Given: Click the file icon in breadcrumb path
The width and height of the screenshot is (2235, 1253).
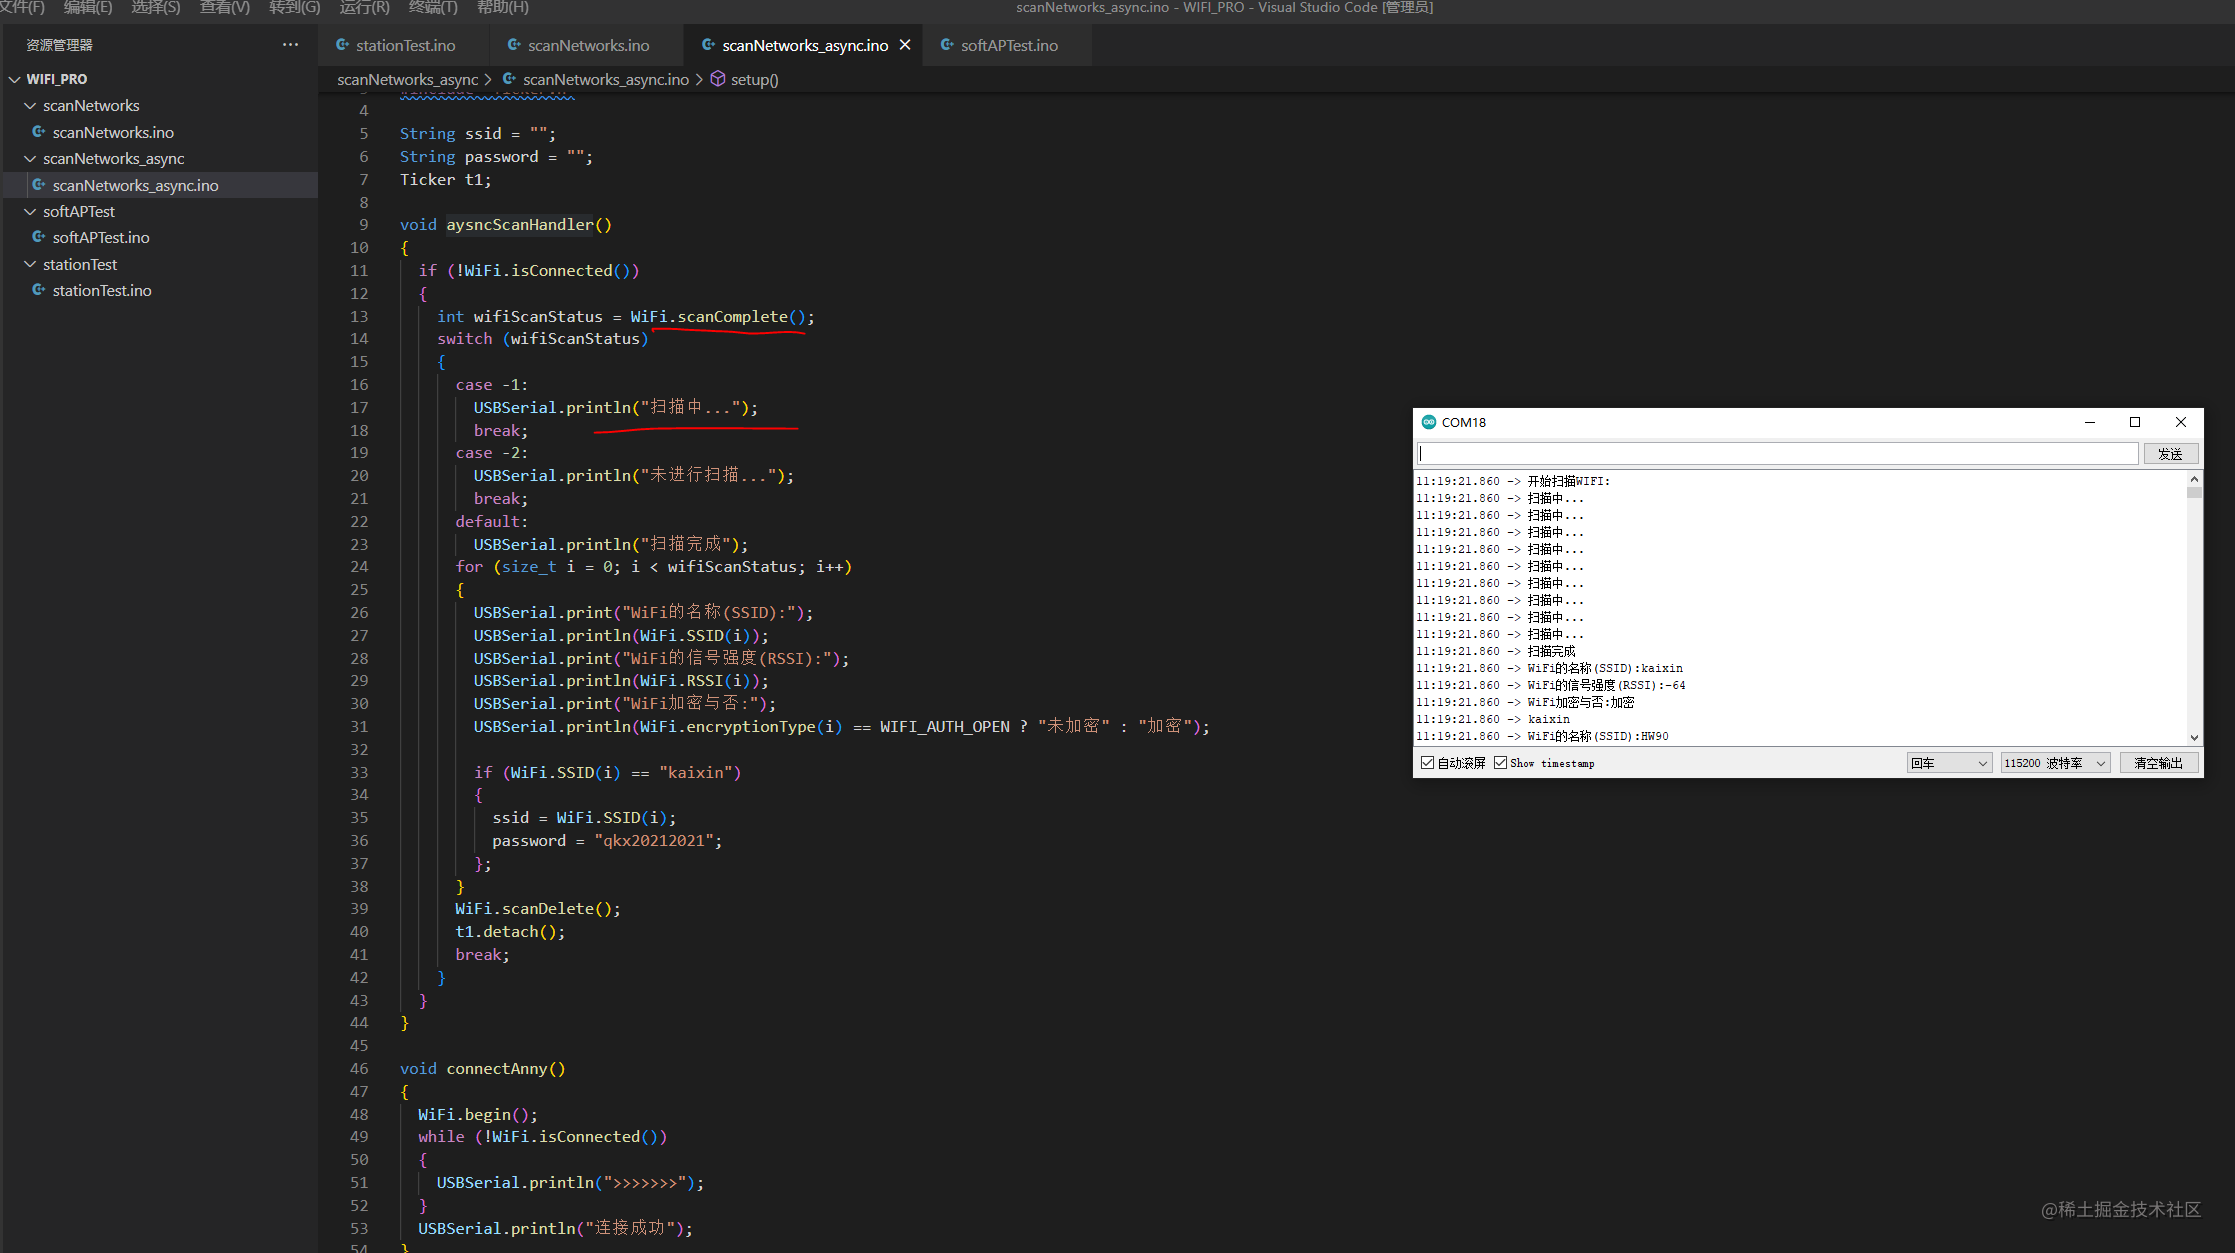Looking at the screenshot, I should (x=510, y=79).
